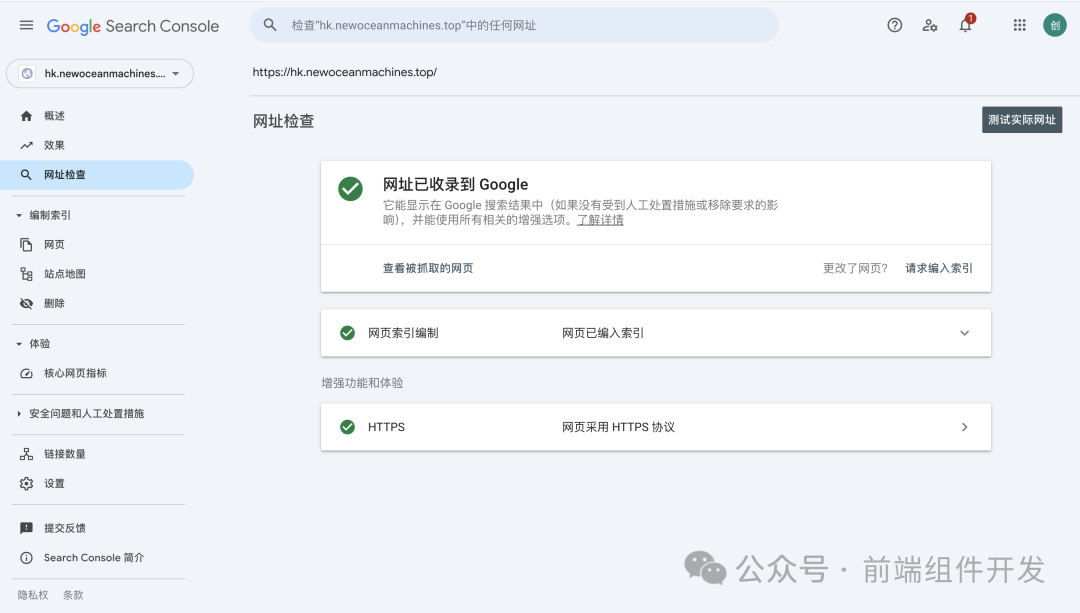Expand the 网页索引编制 result panel
The width and height of the screenshot is (1080, 613).
click(x=963, y=332)
